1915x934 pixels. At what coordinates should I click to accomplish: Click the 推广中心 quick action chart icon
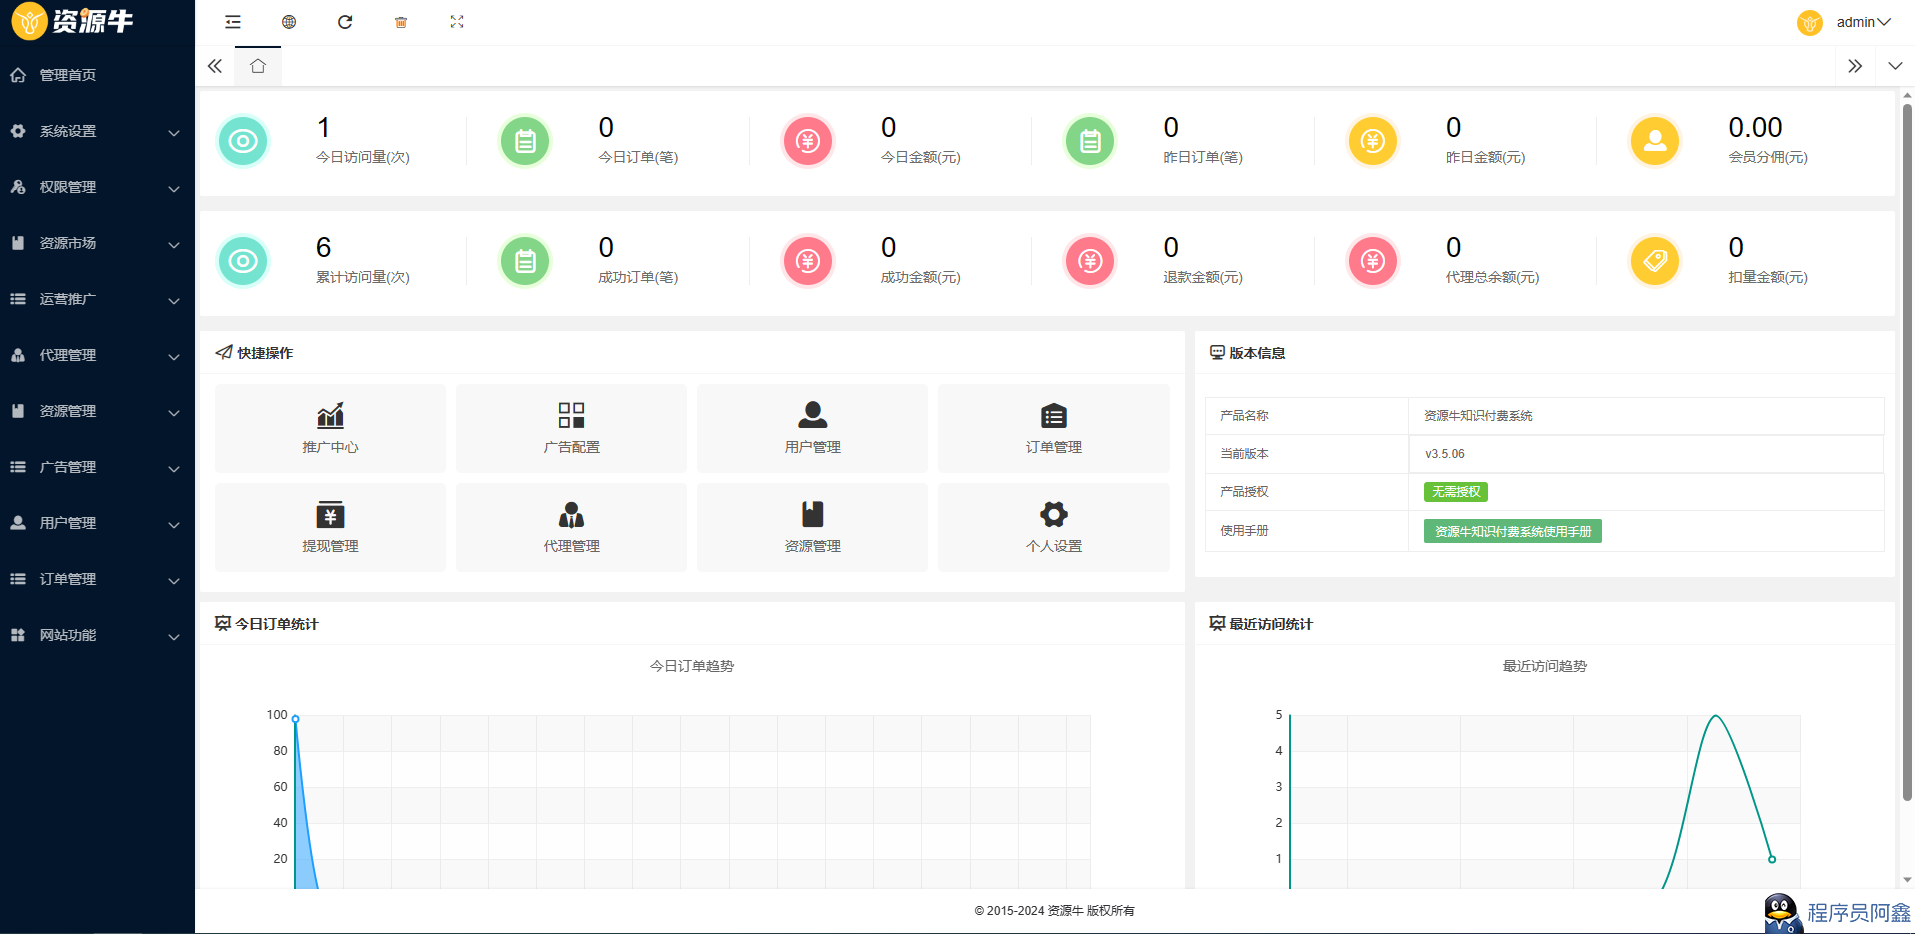coord(330,415)
